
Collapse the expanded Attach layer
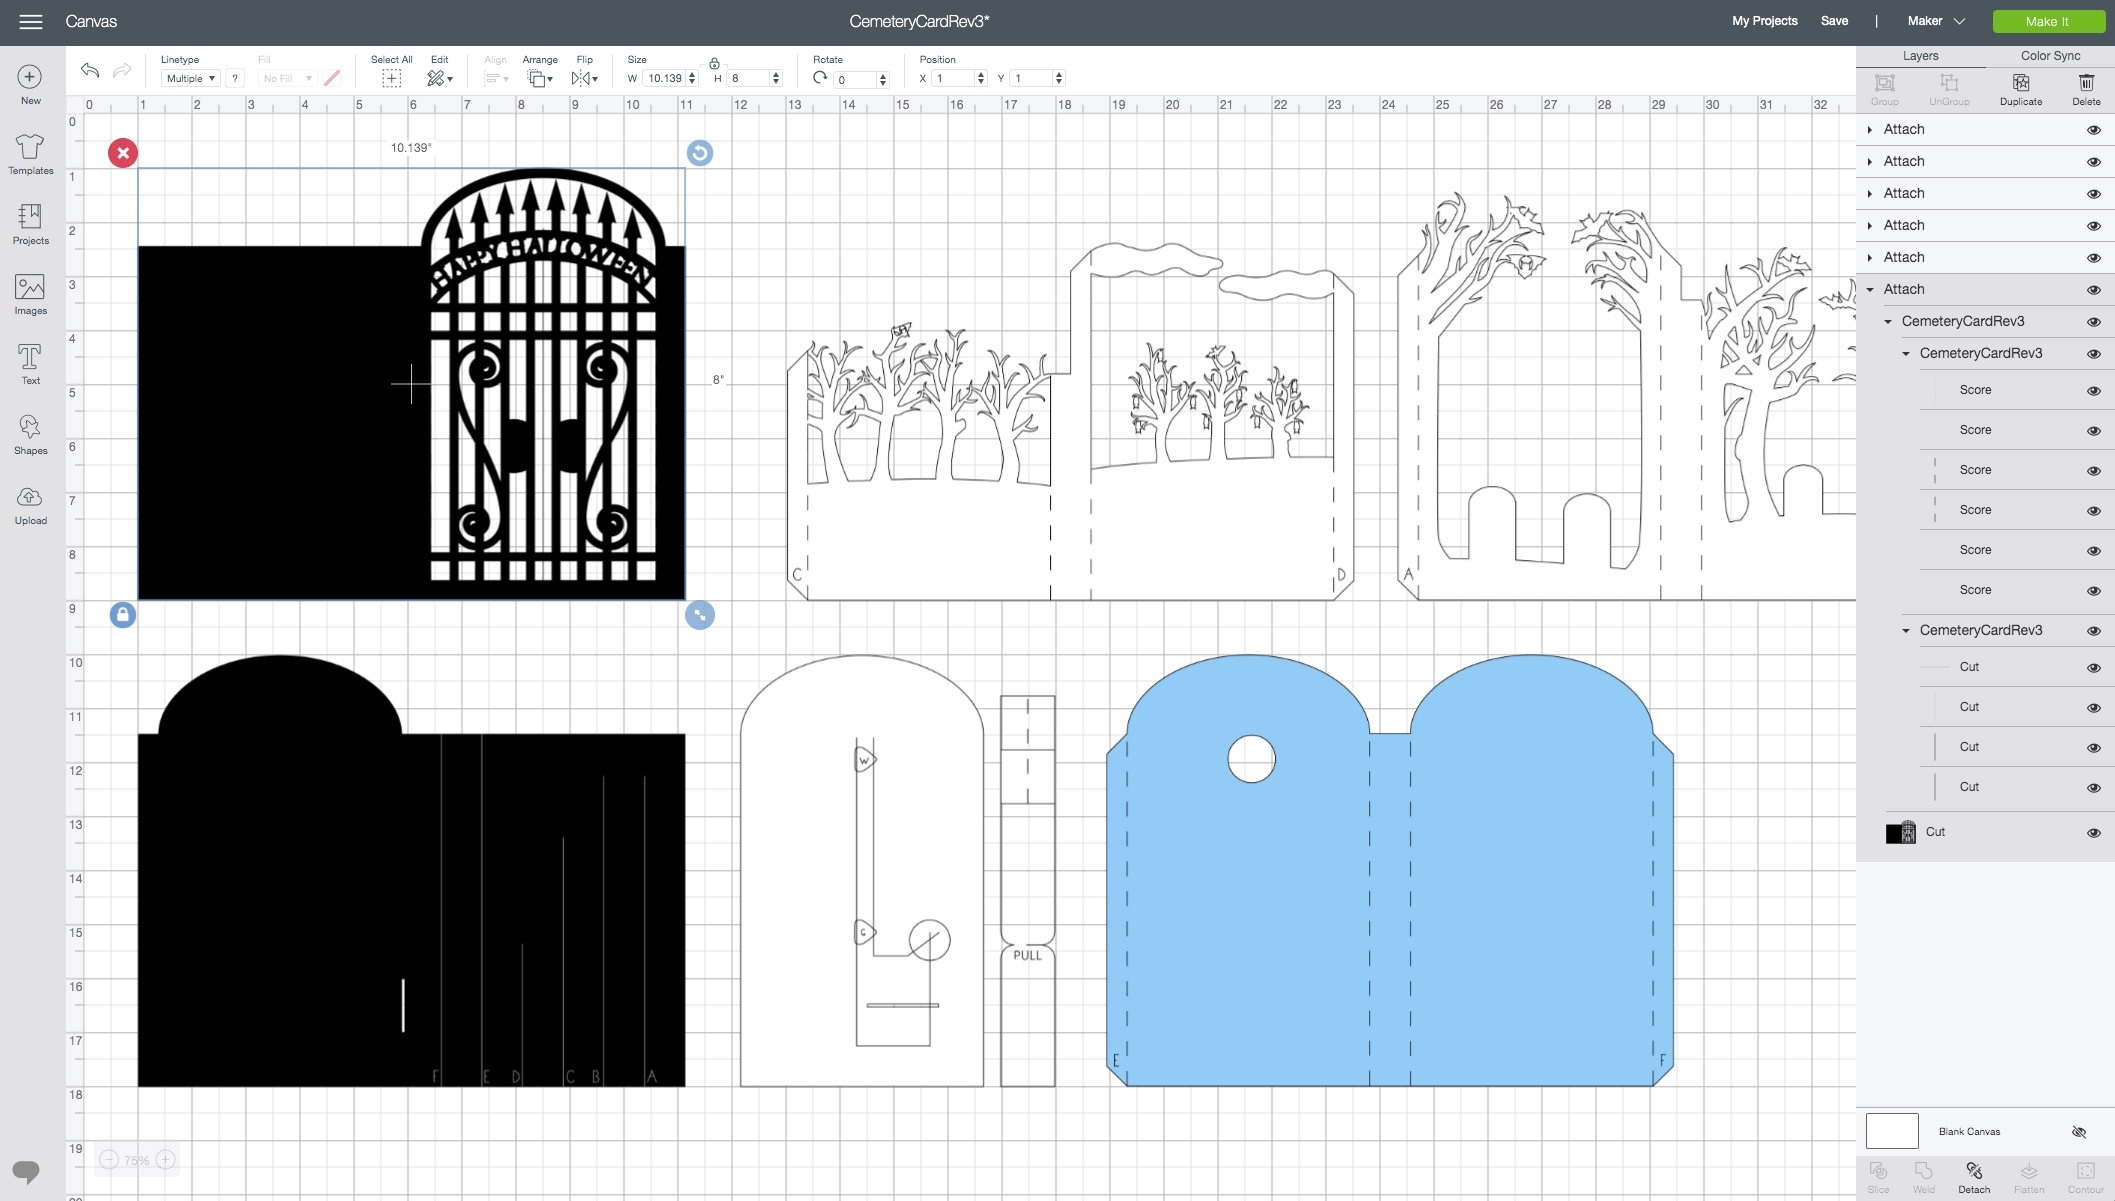[1870, 290]
